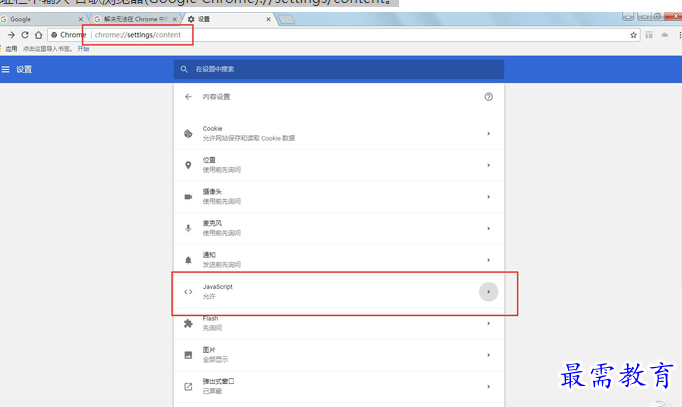Go back from 内容设置 with arrow
The width and height of the screenshot is (682, 407).
[188, 97]
